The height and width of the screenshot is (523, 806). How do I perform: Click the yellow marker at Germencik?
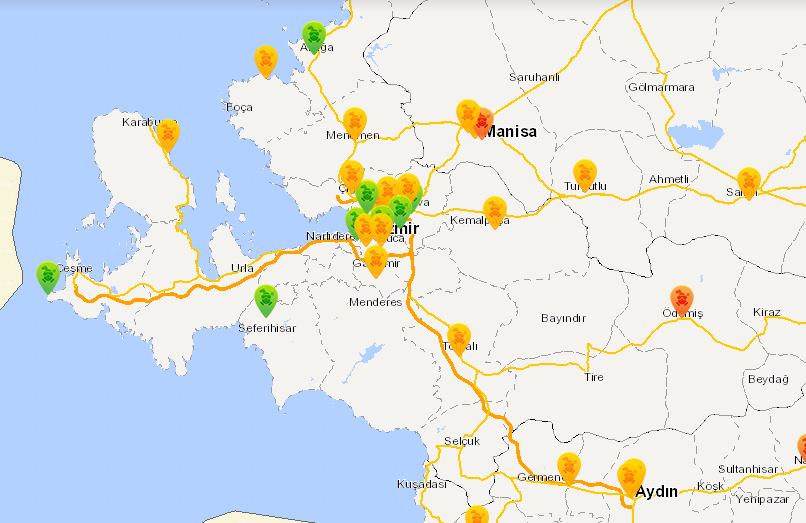(569, 467)
